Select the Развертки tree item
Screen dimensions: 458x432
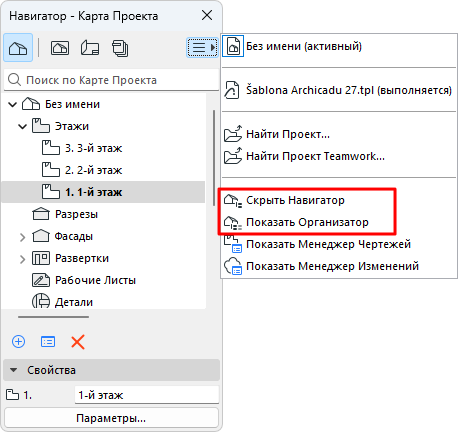pos(82,258)
